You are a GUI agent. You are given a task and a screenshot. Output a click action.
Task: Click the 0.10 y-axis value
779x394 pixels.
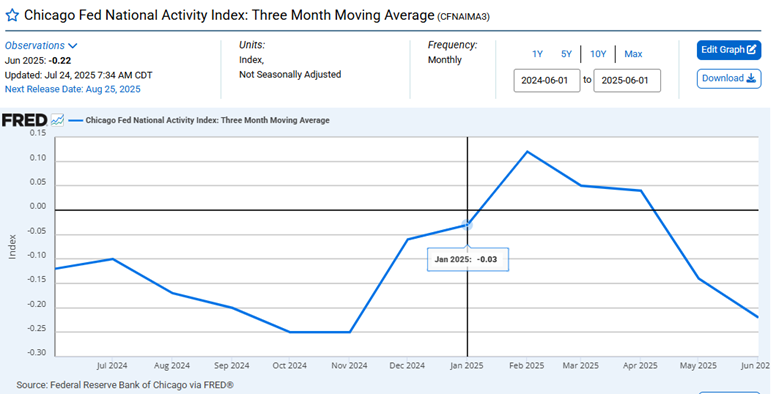point(38,158)
